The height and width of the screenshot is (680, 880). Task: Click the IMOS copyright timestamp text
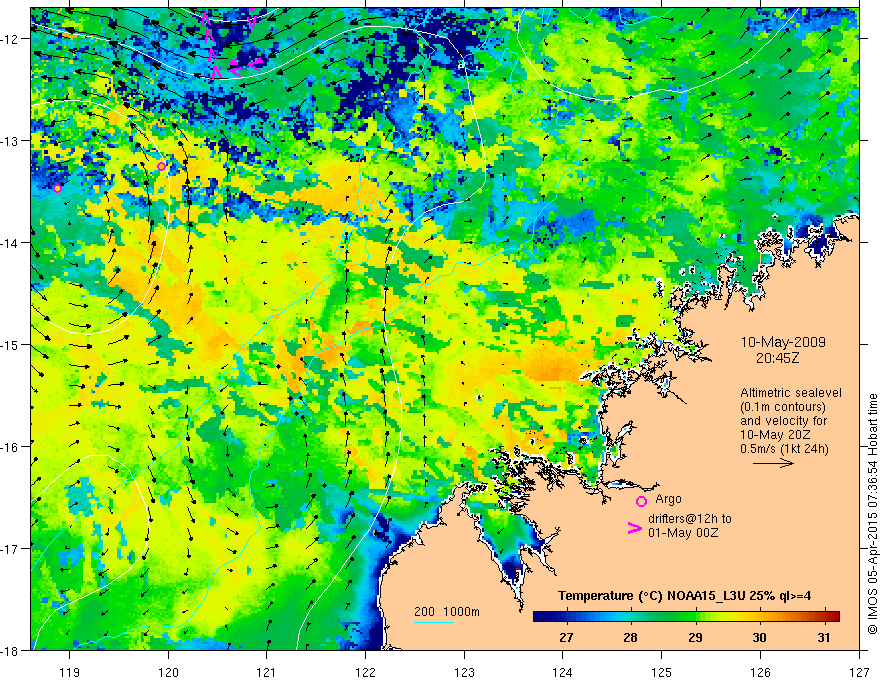click(x=873, y=514)
